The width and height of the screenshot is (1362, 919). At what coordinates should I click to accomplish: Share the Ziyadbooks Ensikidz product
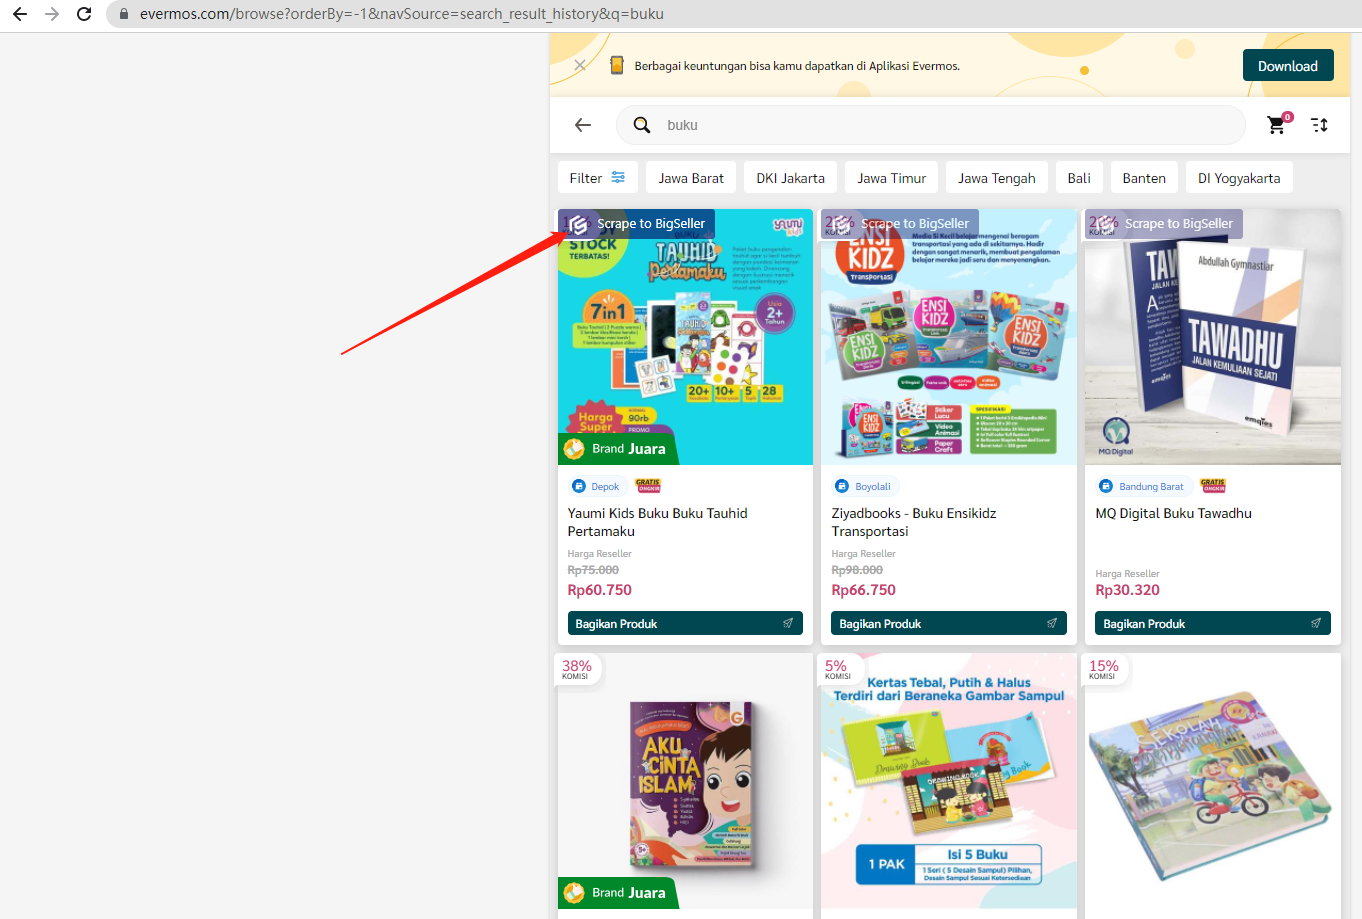click(948, 623)
